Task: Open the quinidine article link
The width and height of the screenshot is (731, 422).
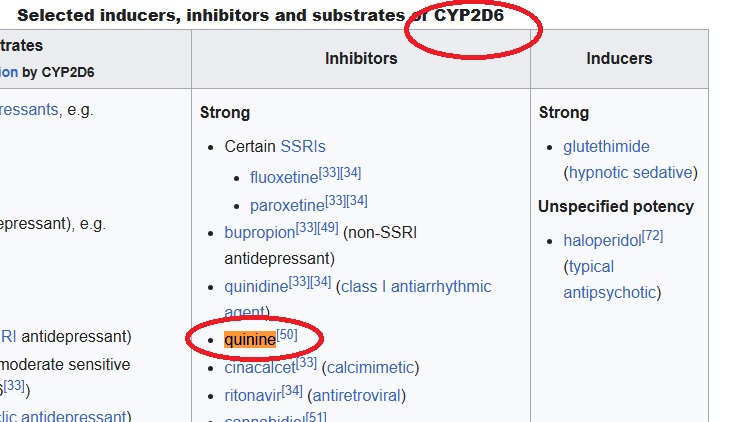Action: 256,287
